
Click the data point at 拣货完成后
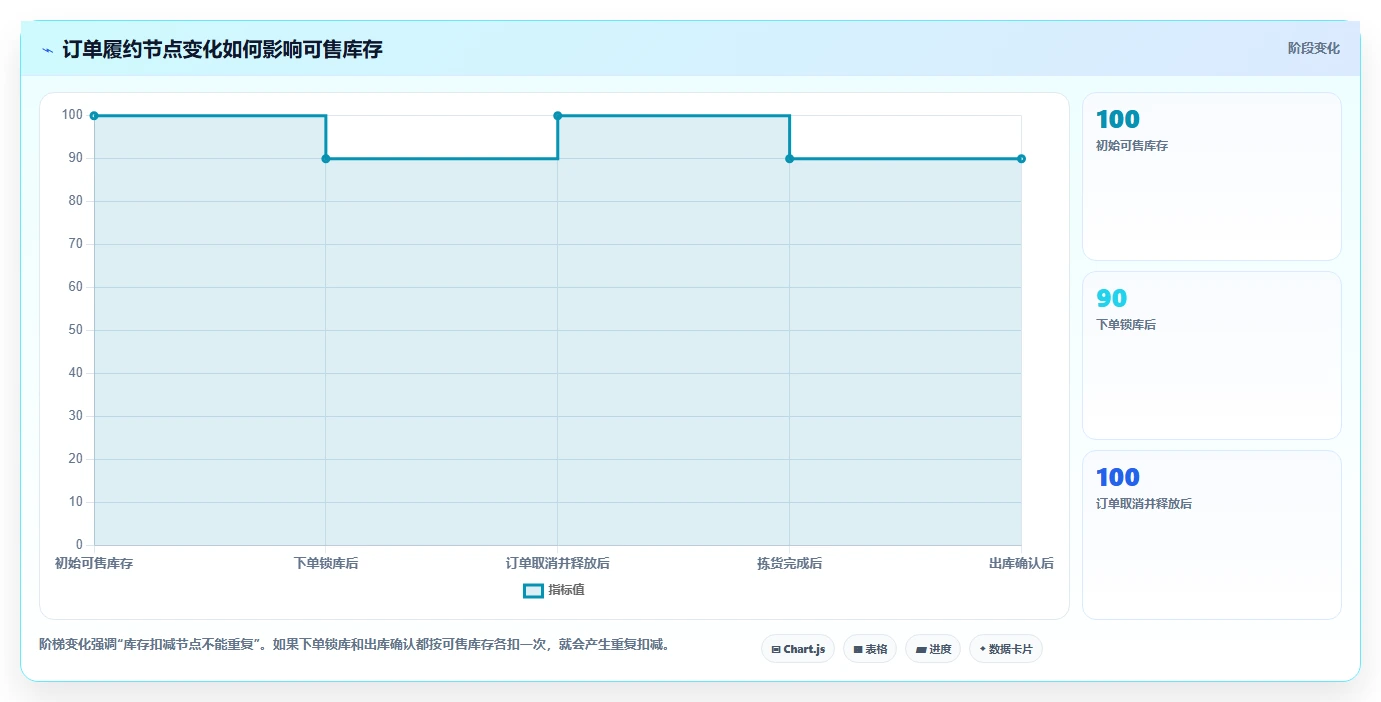click(790, 159)
